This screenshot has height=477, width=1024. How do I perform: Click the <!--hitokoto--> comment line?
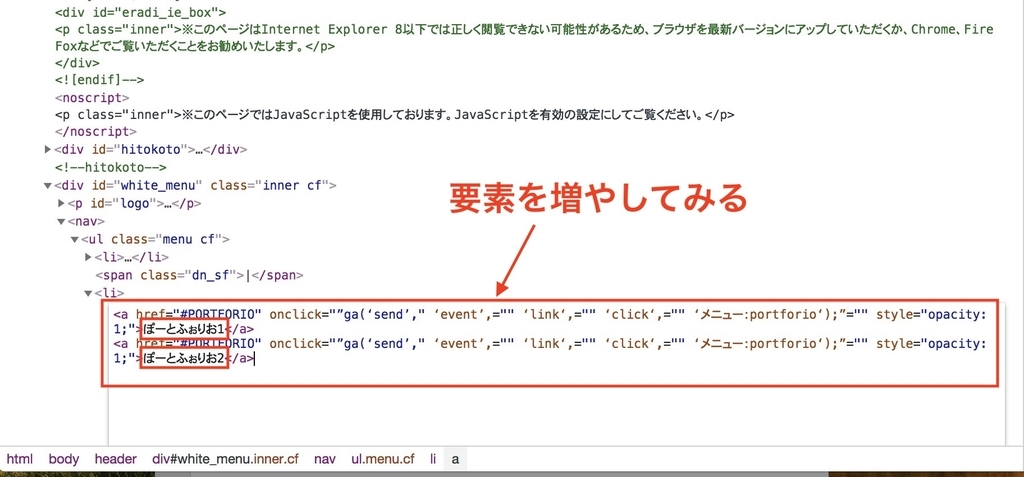[x=111, y=167]
